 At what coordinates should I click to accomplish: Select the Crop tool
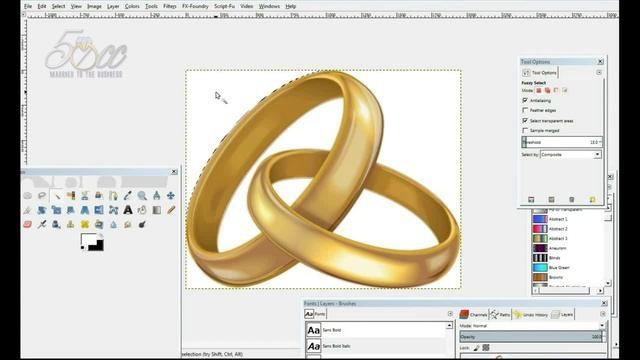27,210
